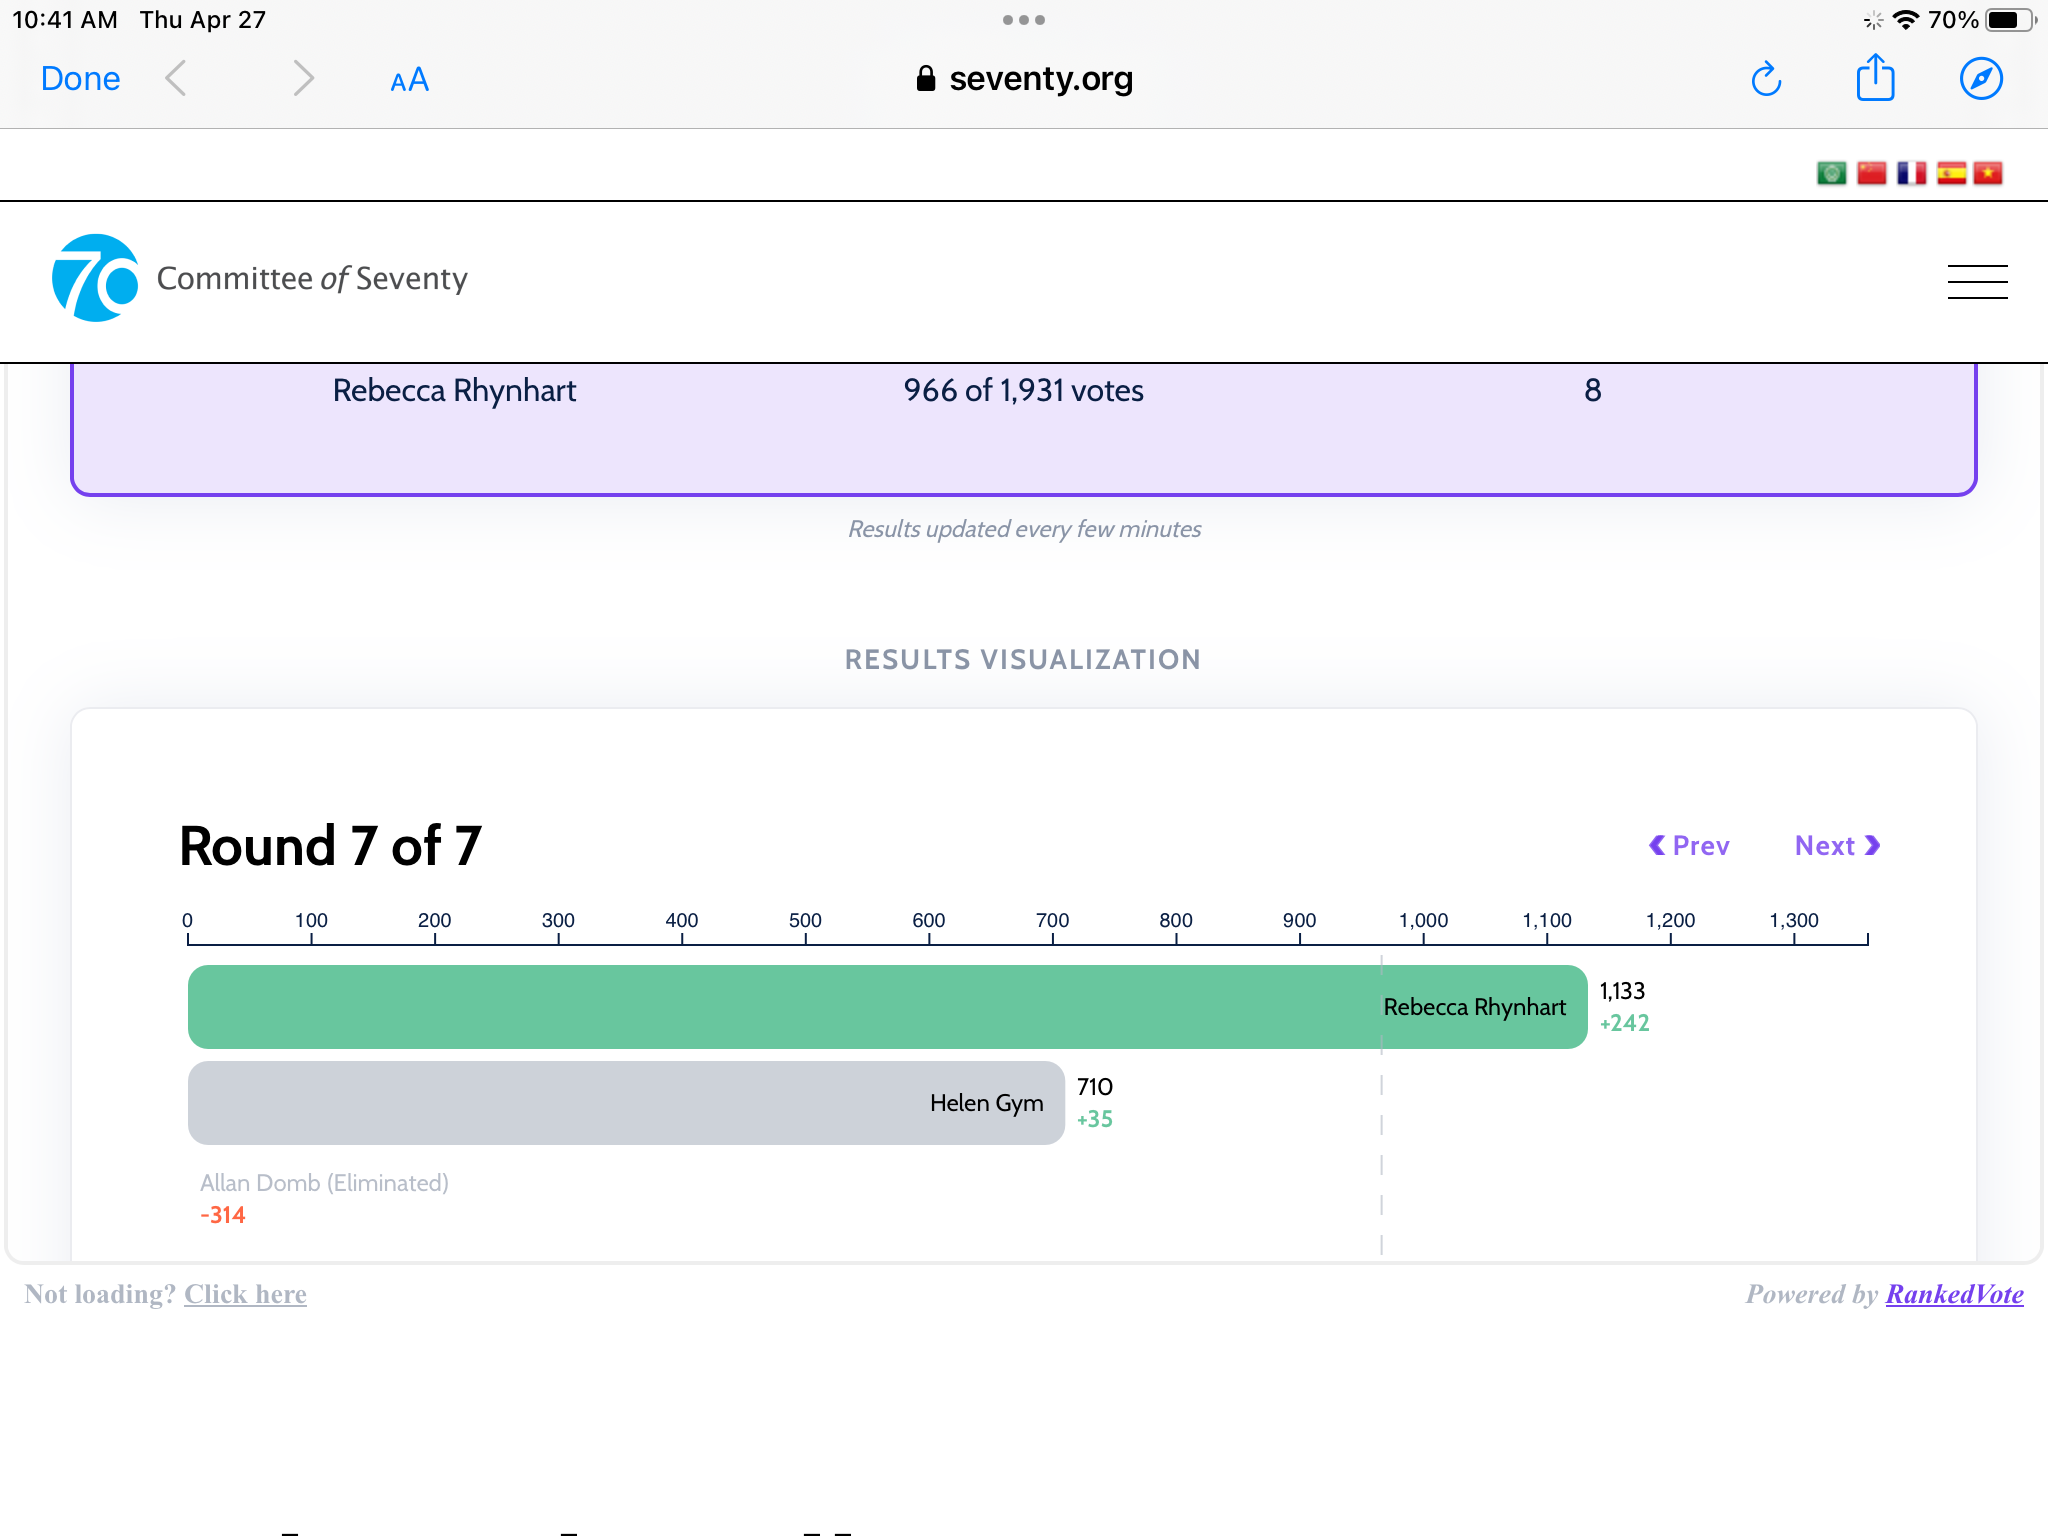The width and height of the screenshot is (2048, 1536).
Task: Select the French language flag
Action: point(1911,173)
